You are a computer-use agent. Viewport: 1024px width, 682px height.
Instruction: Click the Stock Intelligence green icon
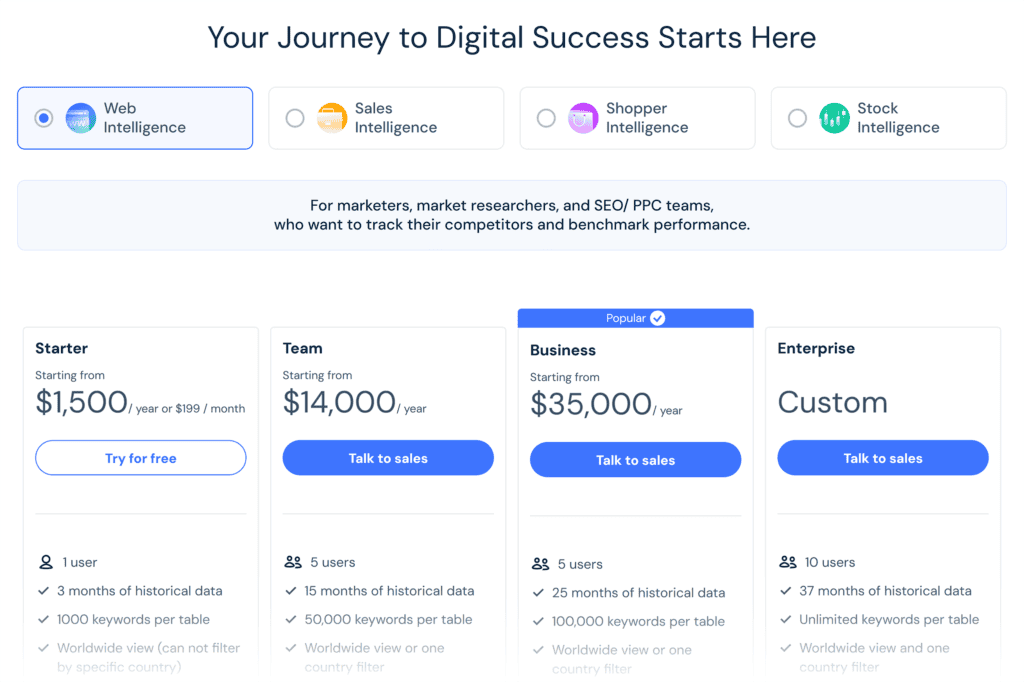(x=834, y=118)
